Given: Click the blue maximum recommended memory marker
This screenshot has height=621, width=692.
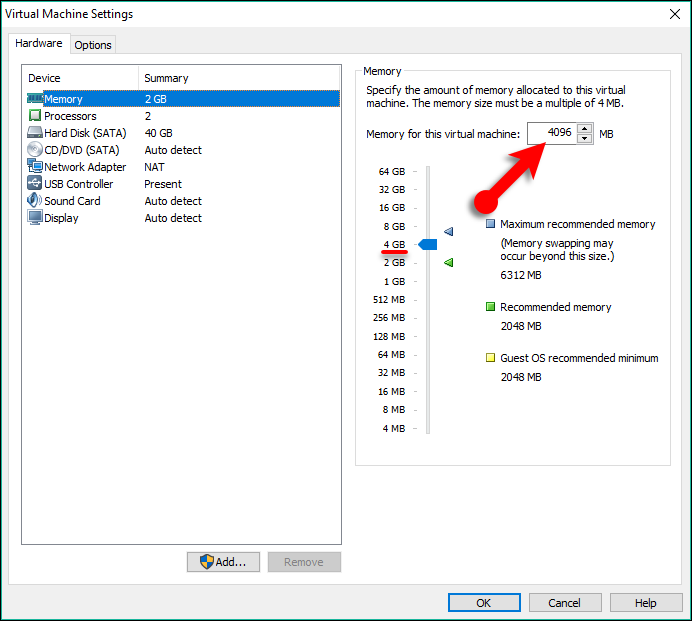Looking at the screenshot, I should (449, 232).
